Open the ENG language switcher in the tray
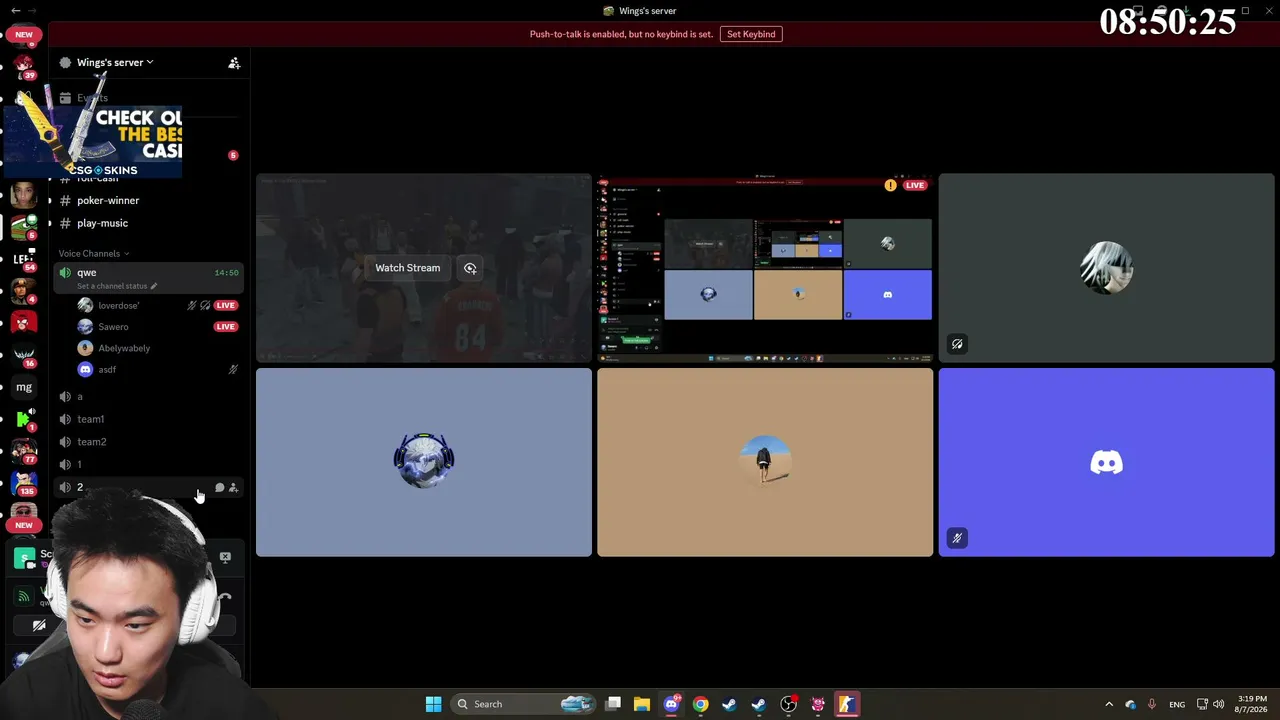Image resolution: width=1280 pixels, height=720 pixels. 1177,704
